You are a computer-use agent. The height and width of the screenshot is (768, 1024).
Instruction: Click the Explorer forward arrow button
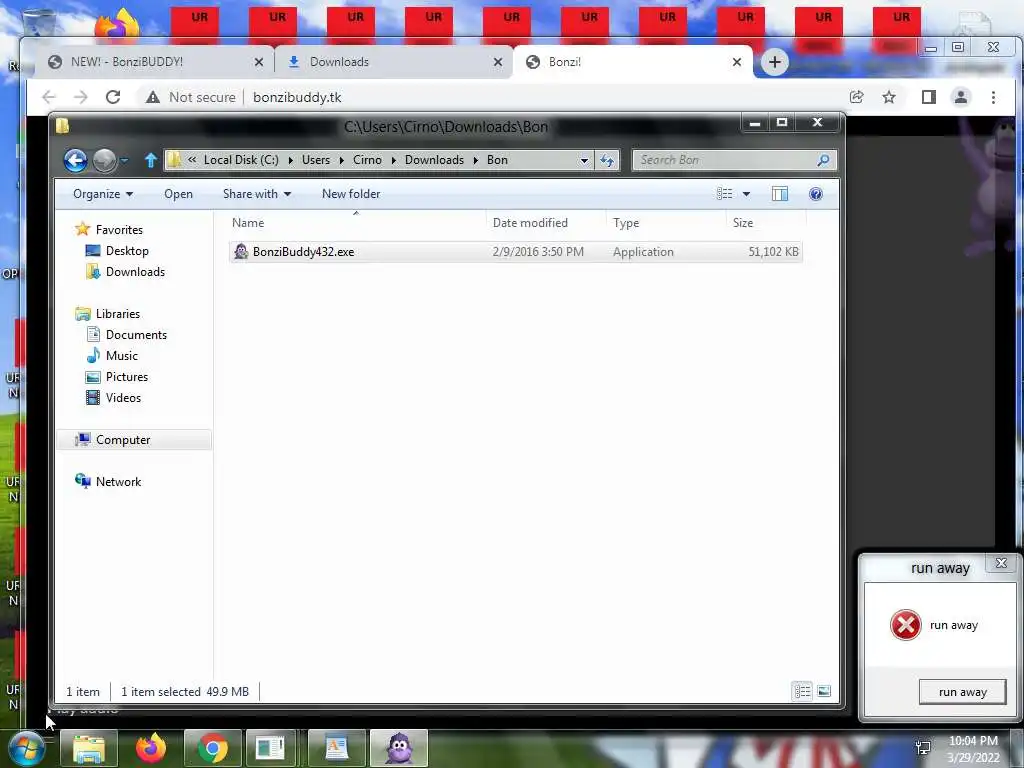tap(104, 160)
